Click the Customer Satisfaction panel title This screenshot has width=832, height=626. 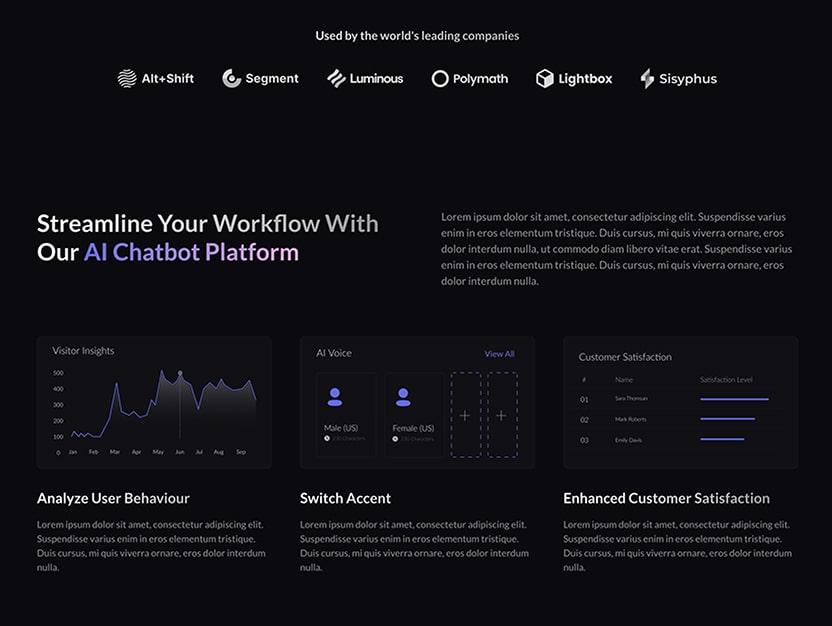pos(625,357)
